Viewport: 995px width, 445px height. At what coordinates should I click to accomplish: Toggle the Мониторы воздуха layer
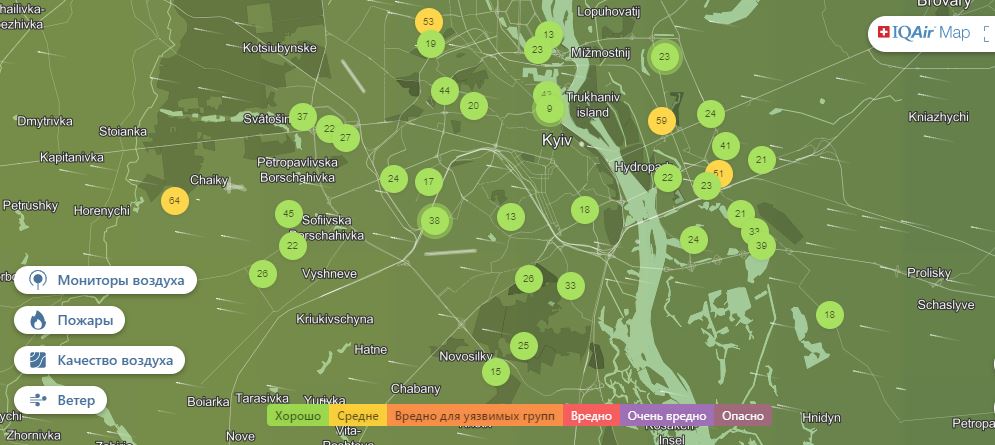pos(106,280)
